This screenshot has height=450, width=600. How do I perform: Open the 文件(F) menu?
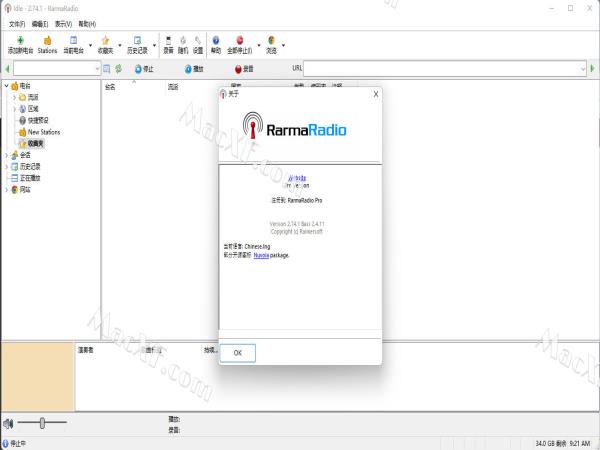click(17, 24)
